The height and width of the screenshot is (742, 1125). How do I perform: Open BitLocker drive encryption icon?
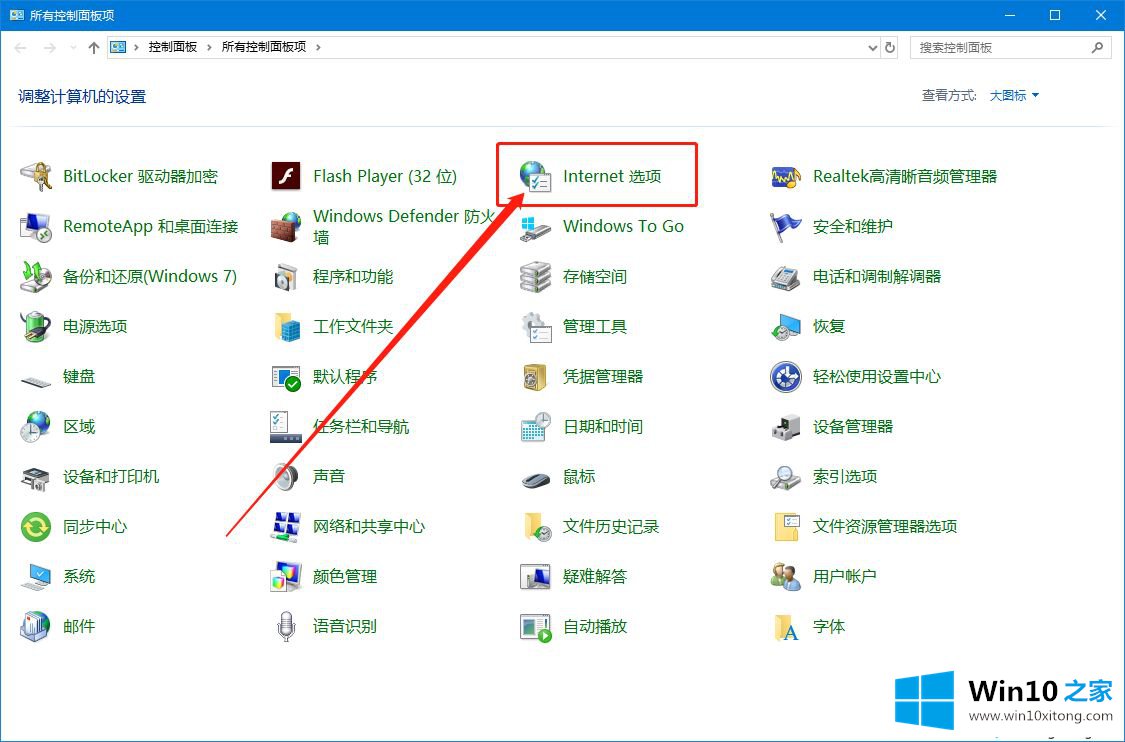click(x=36, y=177)
